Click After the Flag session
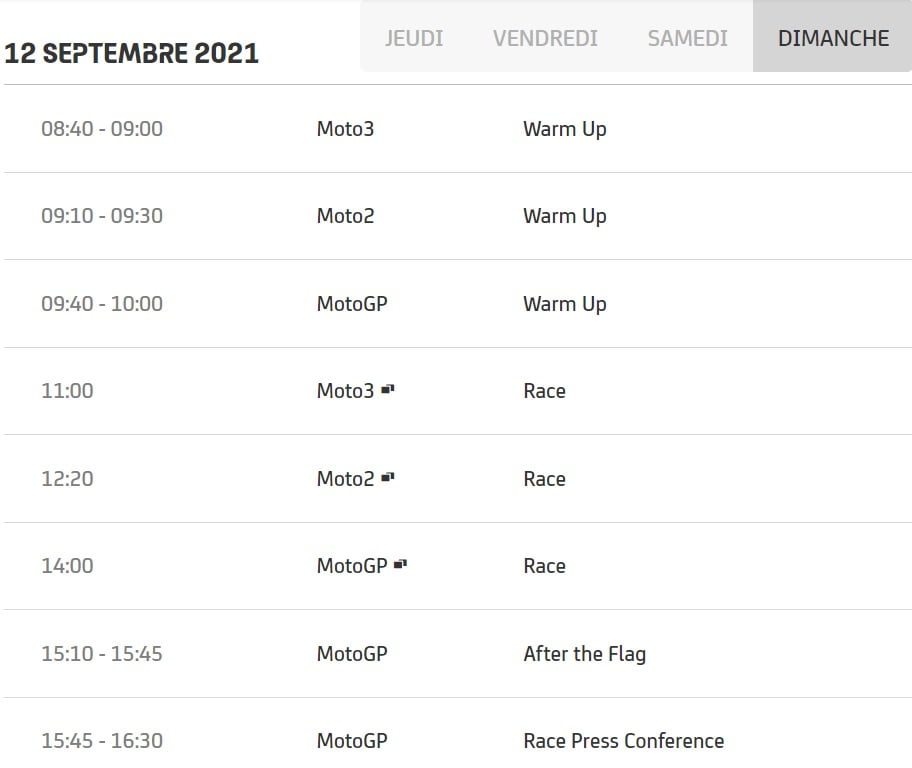The height and width of the screenshot is (768, 912). [x=584, y=654]
